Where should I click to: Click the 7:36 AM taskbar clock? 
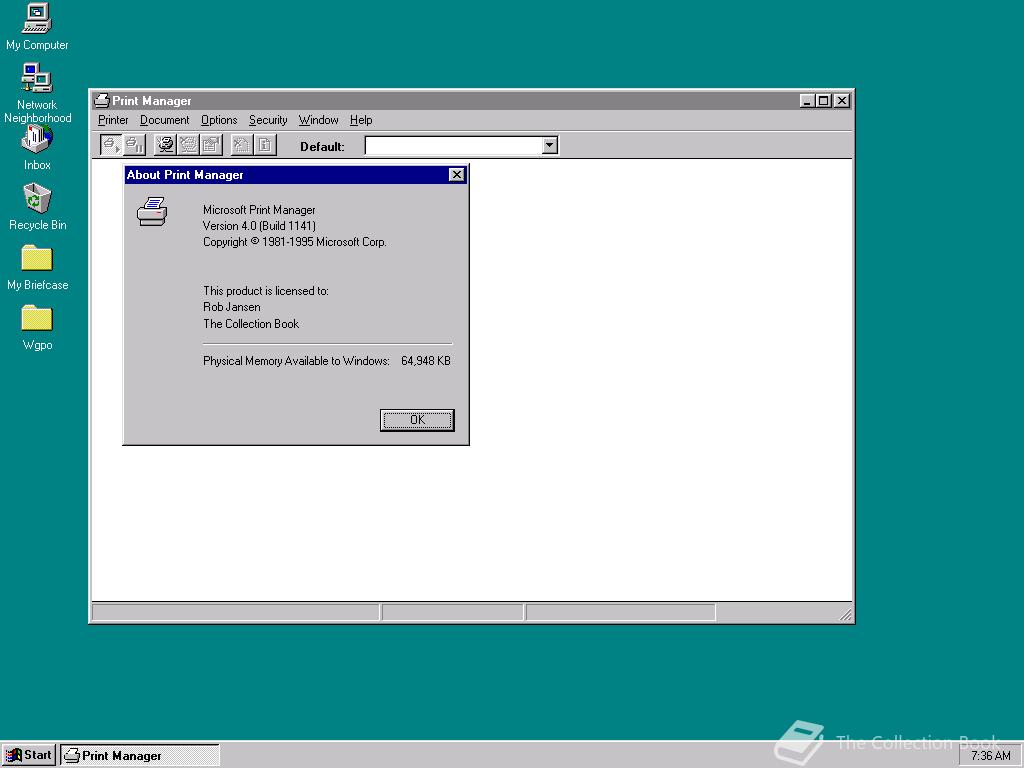pyautogui.click(x=990, y=756)
